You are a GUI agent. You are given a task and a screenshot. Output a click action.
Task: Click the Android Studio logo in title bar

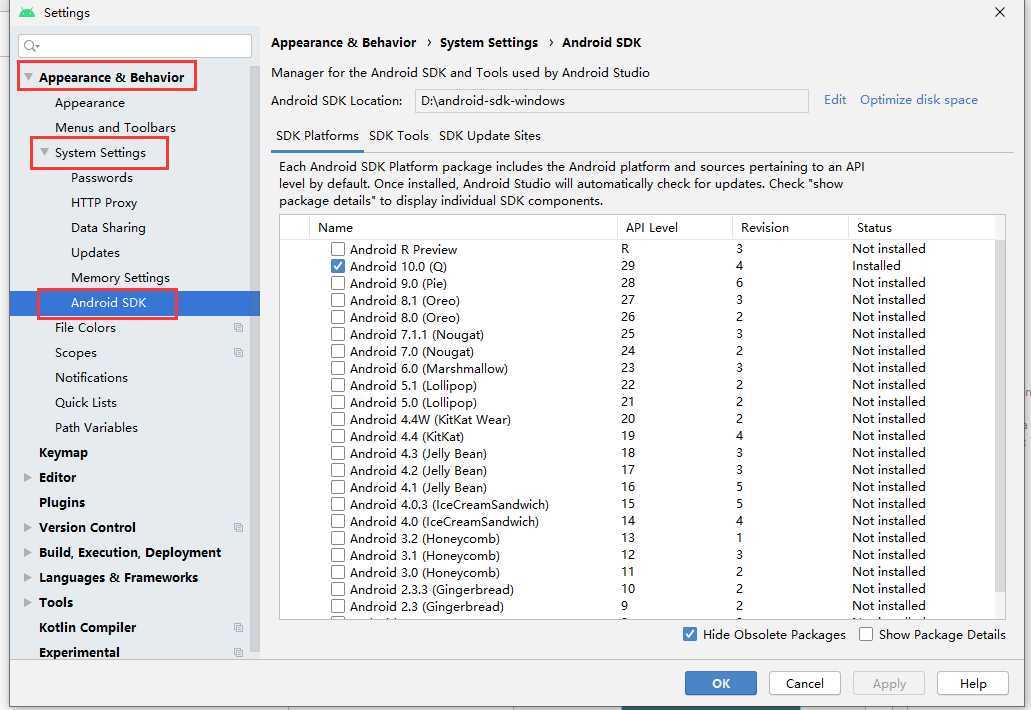pyautogui.click(x=27, y=12)
